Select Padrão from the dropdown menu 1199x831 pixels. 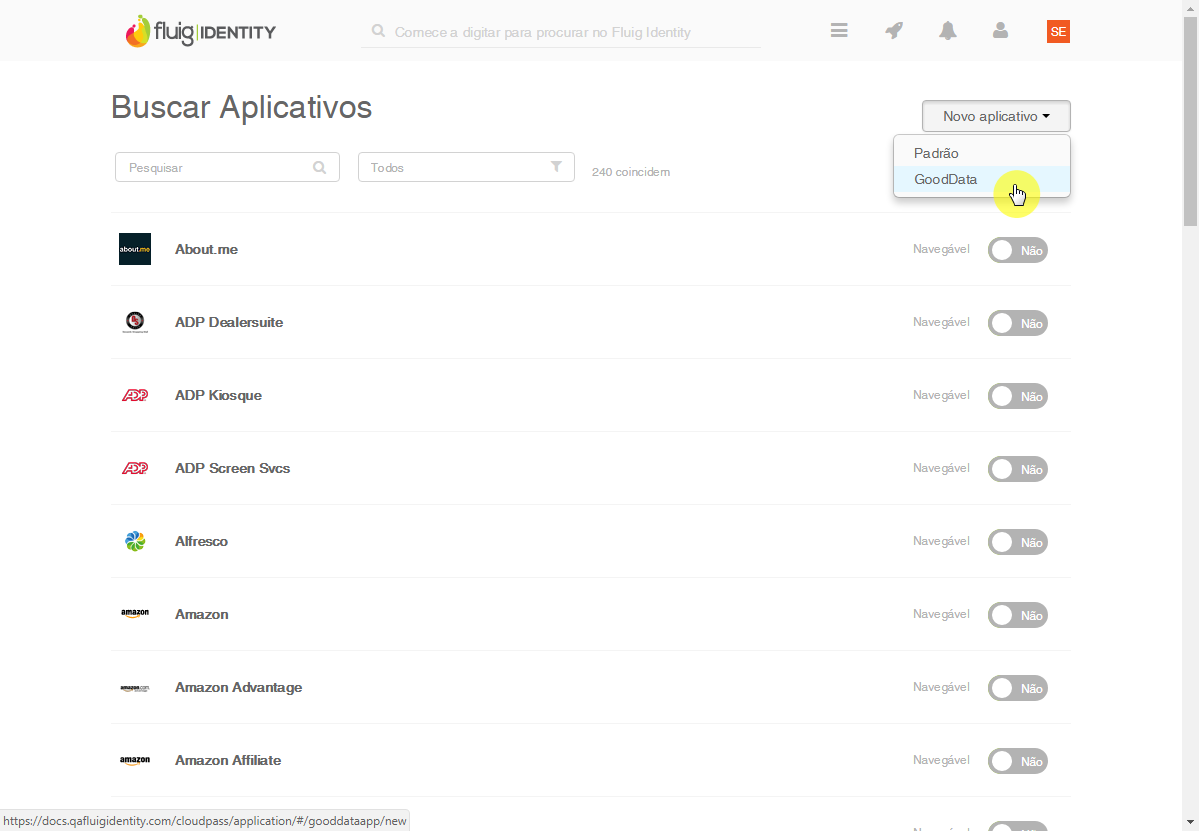point(936,153)
